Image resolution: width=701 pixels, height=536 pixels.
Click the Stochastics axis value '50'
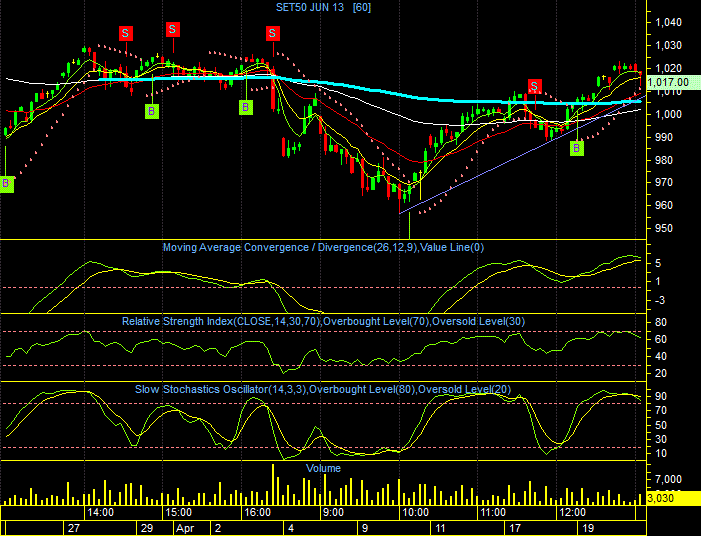click(661, 425)
